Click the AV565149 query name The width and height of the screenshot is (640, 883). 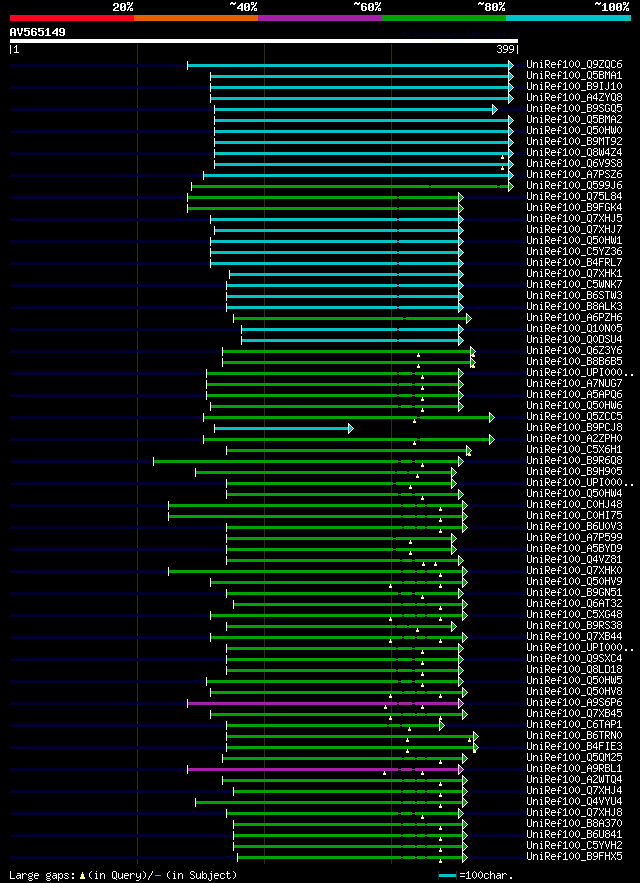[37, 33]
